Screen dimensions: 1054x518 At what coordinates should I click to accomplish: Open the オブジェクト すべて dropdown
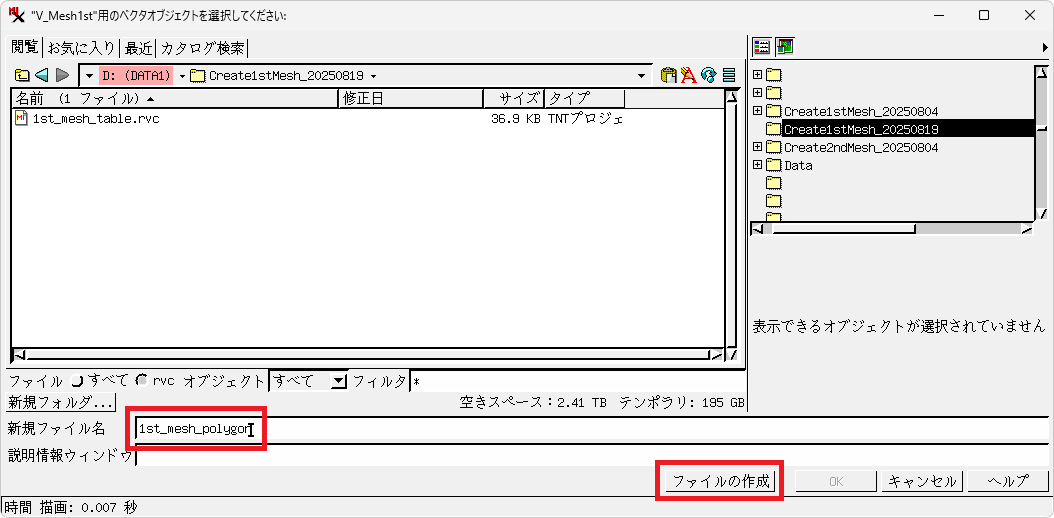(x=338, y=381)
